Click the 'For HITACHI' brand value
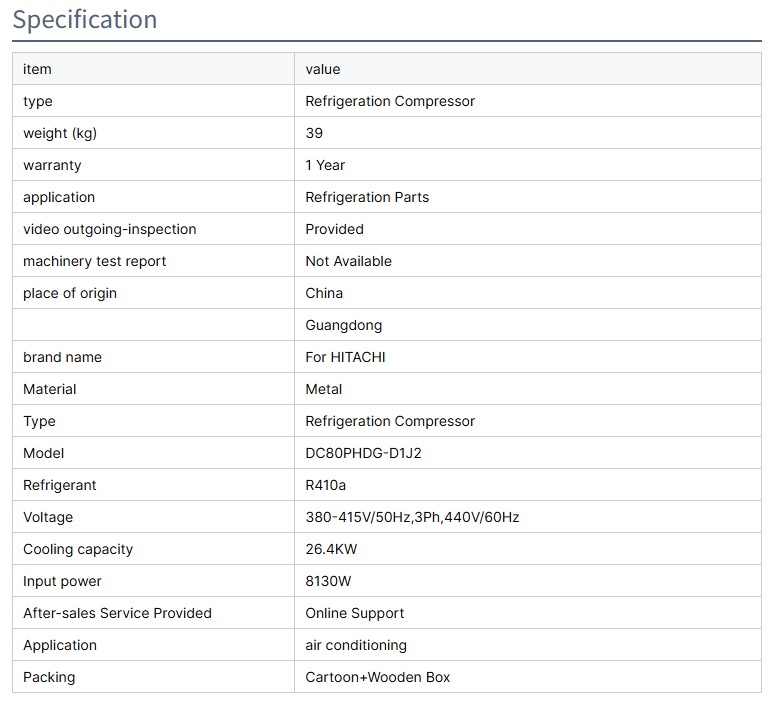The image size is (771, 704). point(345,357)
